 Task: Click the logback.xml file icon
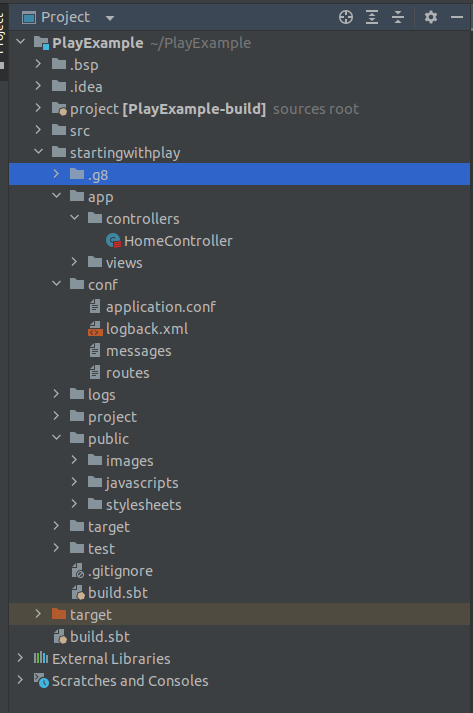[95, 329]
